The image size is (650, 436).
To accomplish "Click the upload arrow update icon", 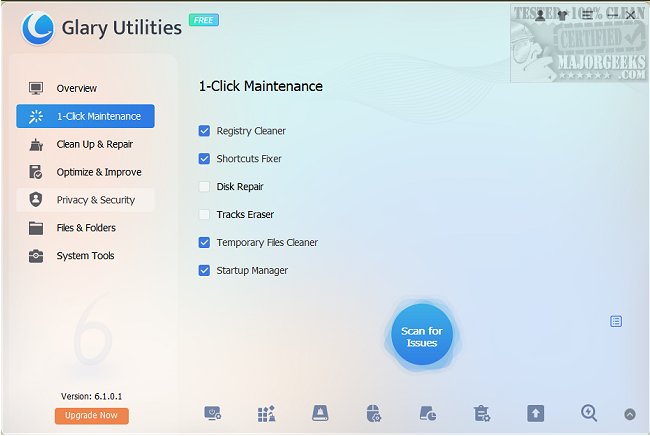I will (535, 414).
